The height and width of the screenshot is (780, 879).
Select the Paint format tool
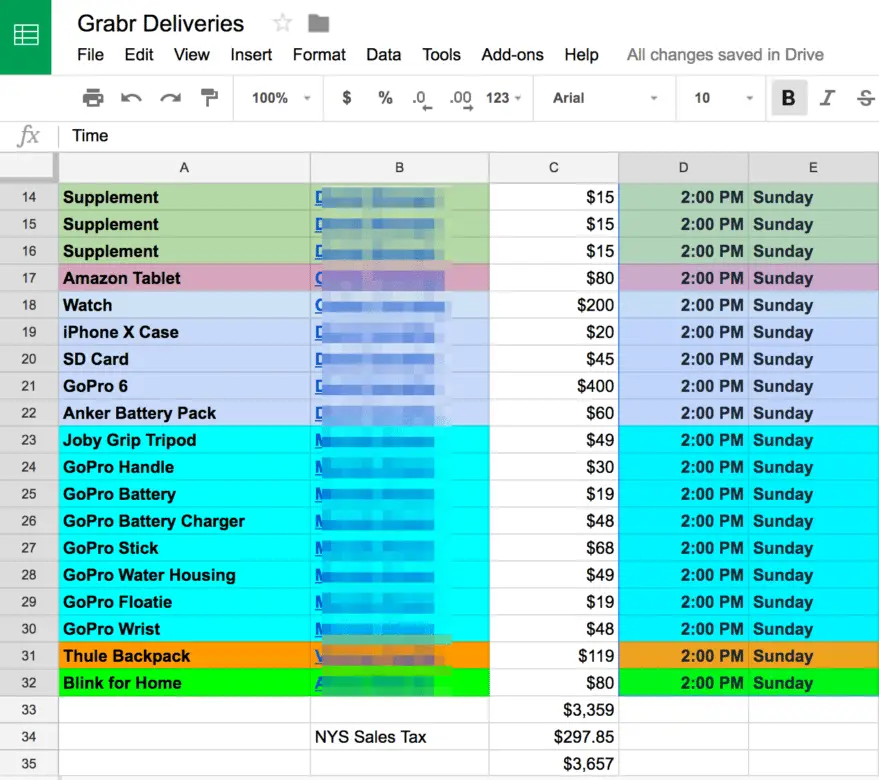pos(209,98)
